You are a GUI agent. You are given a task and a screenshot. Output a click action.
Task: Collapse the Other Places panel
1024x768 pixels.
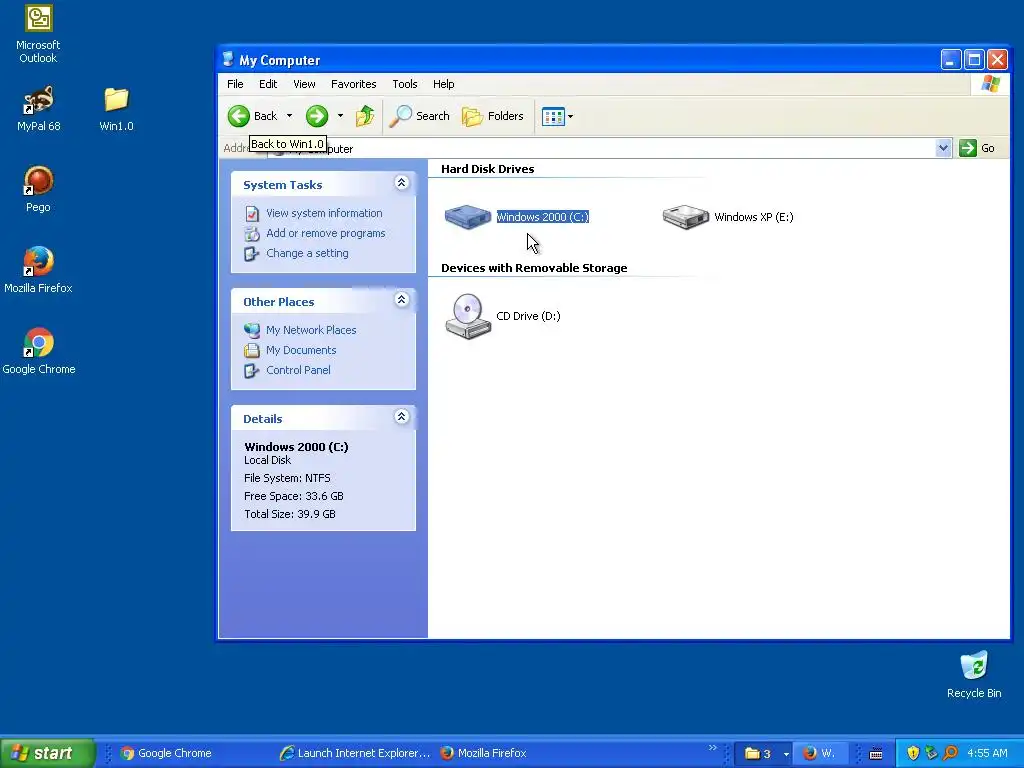pyautogui.click(x=402, y=300)
